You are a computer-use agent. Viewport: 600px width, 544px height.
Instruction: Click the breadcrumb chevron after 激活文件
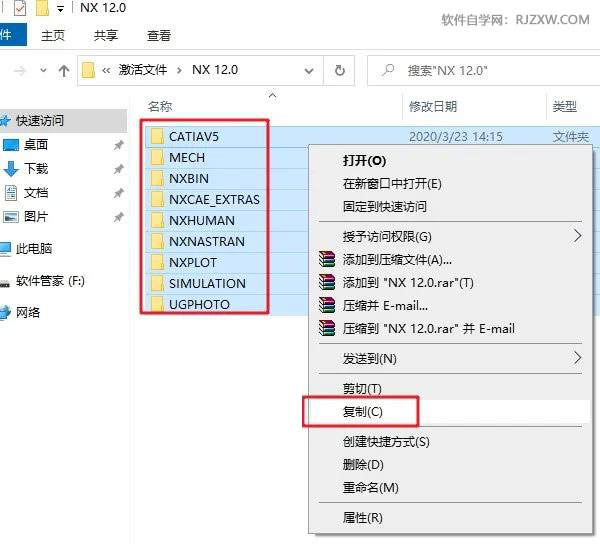(x=179, y=71)
